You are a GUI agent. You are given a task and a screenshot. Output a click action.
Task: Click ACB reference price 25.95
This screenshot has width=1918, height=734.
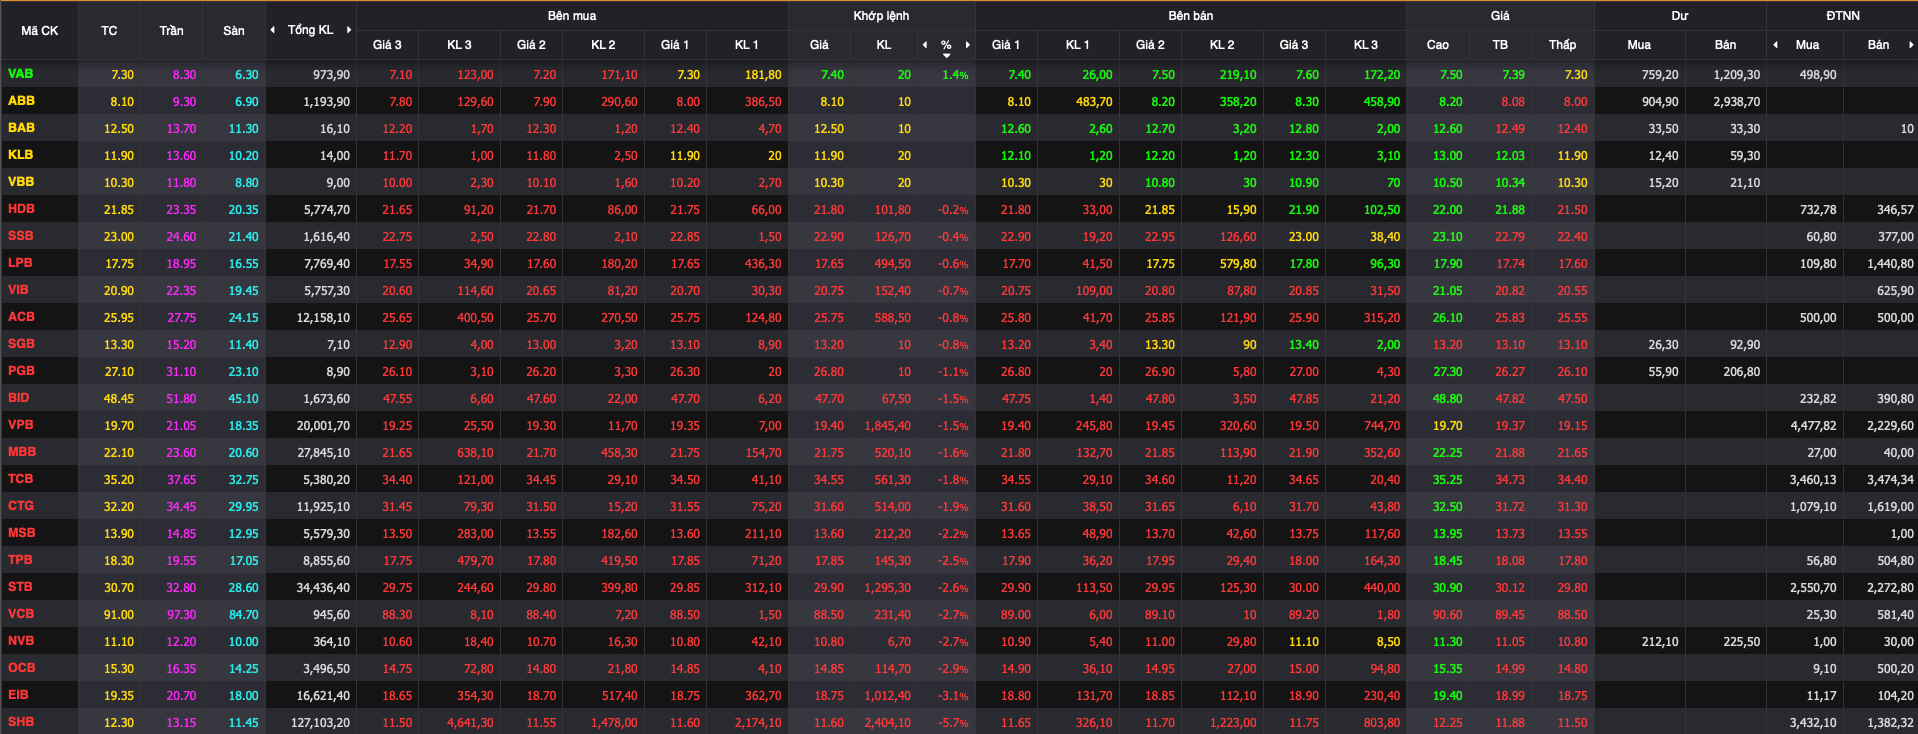click(x=119, y=317)
